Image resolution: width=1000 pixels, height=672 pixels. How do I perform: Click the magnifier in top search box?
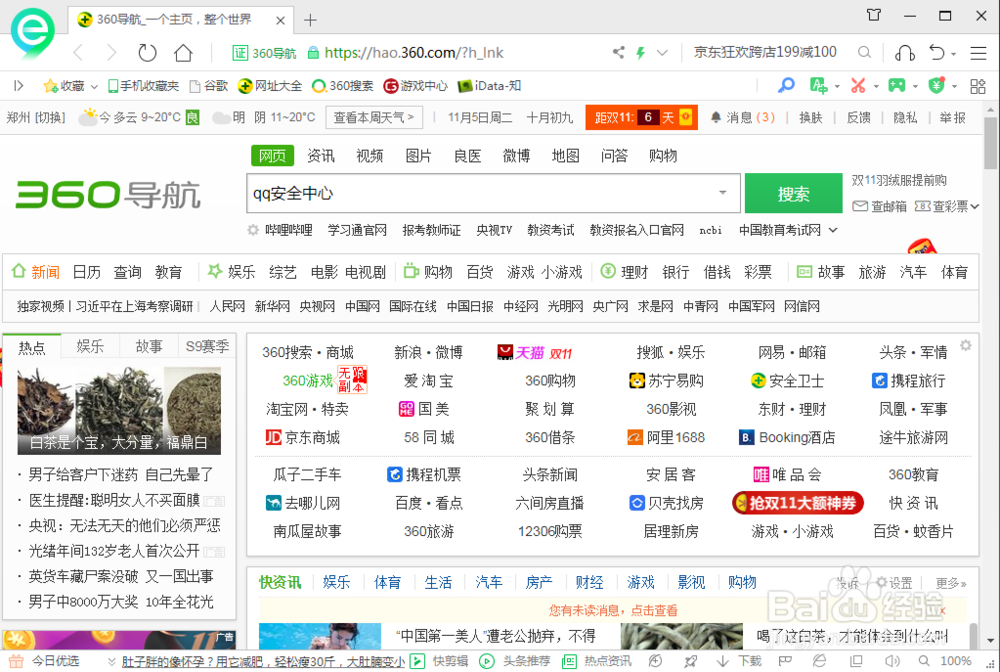point(864,52)
